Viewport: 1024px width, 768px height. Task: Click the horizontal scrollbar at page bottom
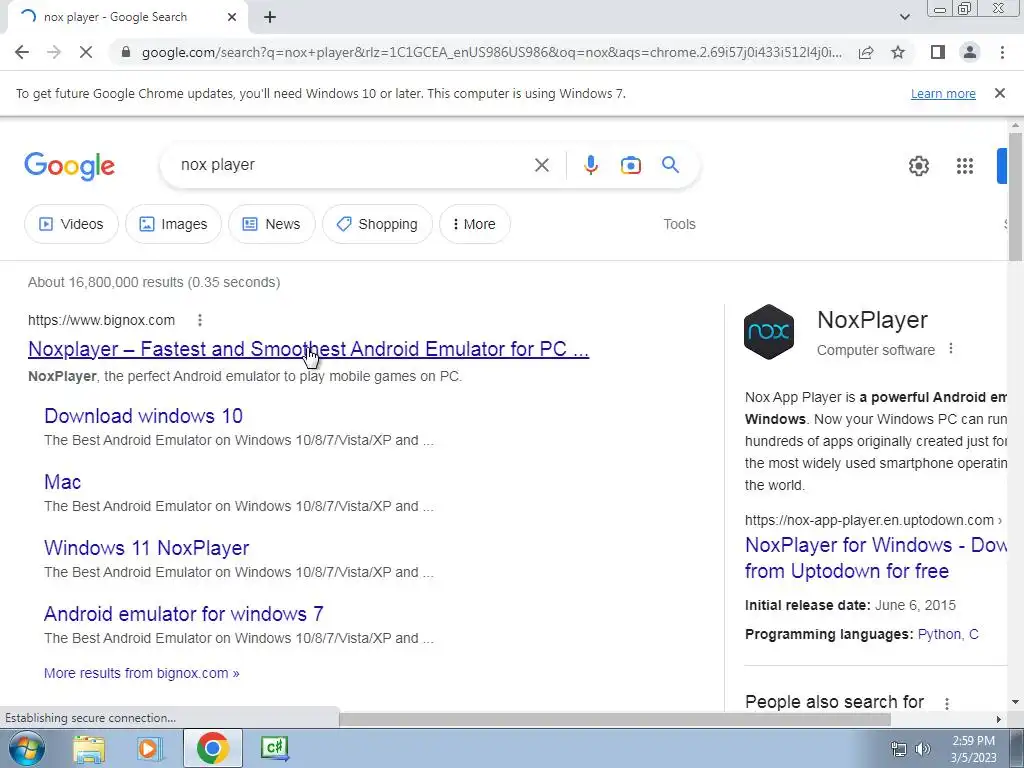(x=614, y=719)
